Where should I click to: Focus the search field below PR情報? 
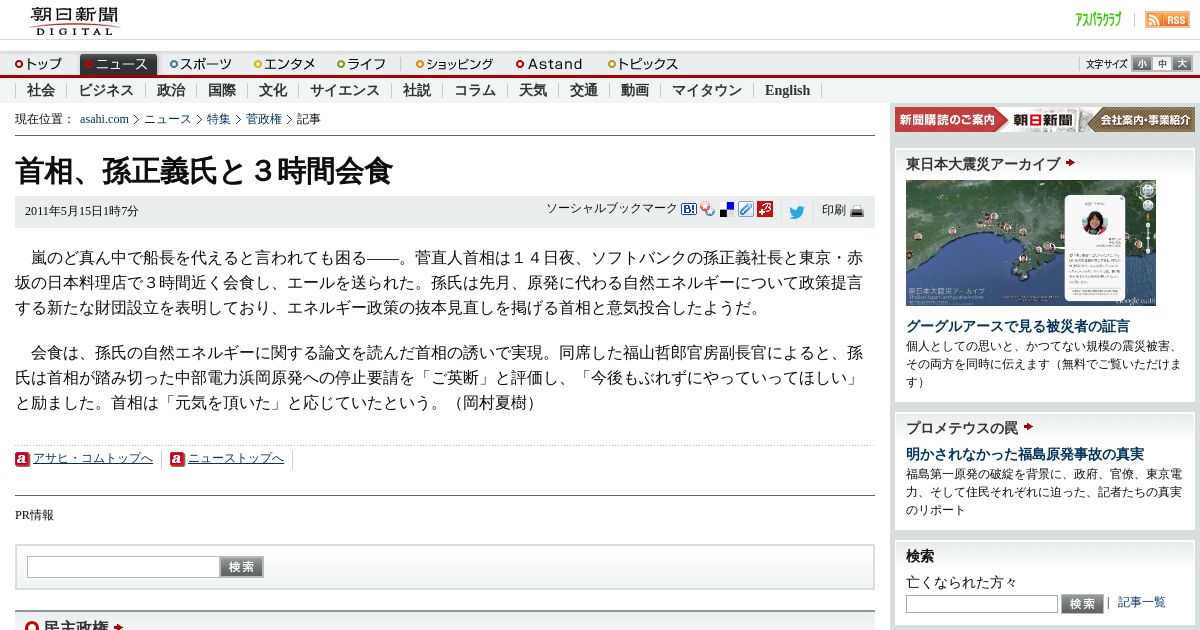[123, 567]
